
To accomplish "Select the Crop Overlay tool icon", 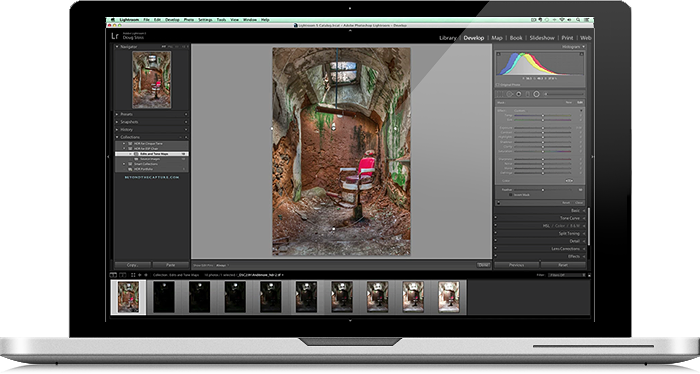I will pos(500,94).
